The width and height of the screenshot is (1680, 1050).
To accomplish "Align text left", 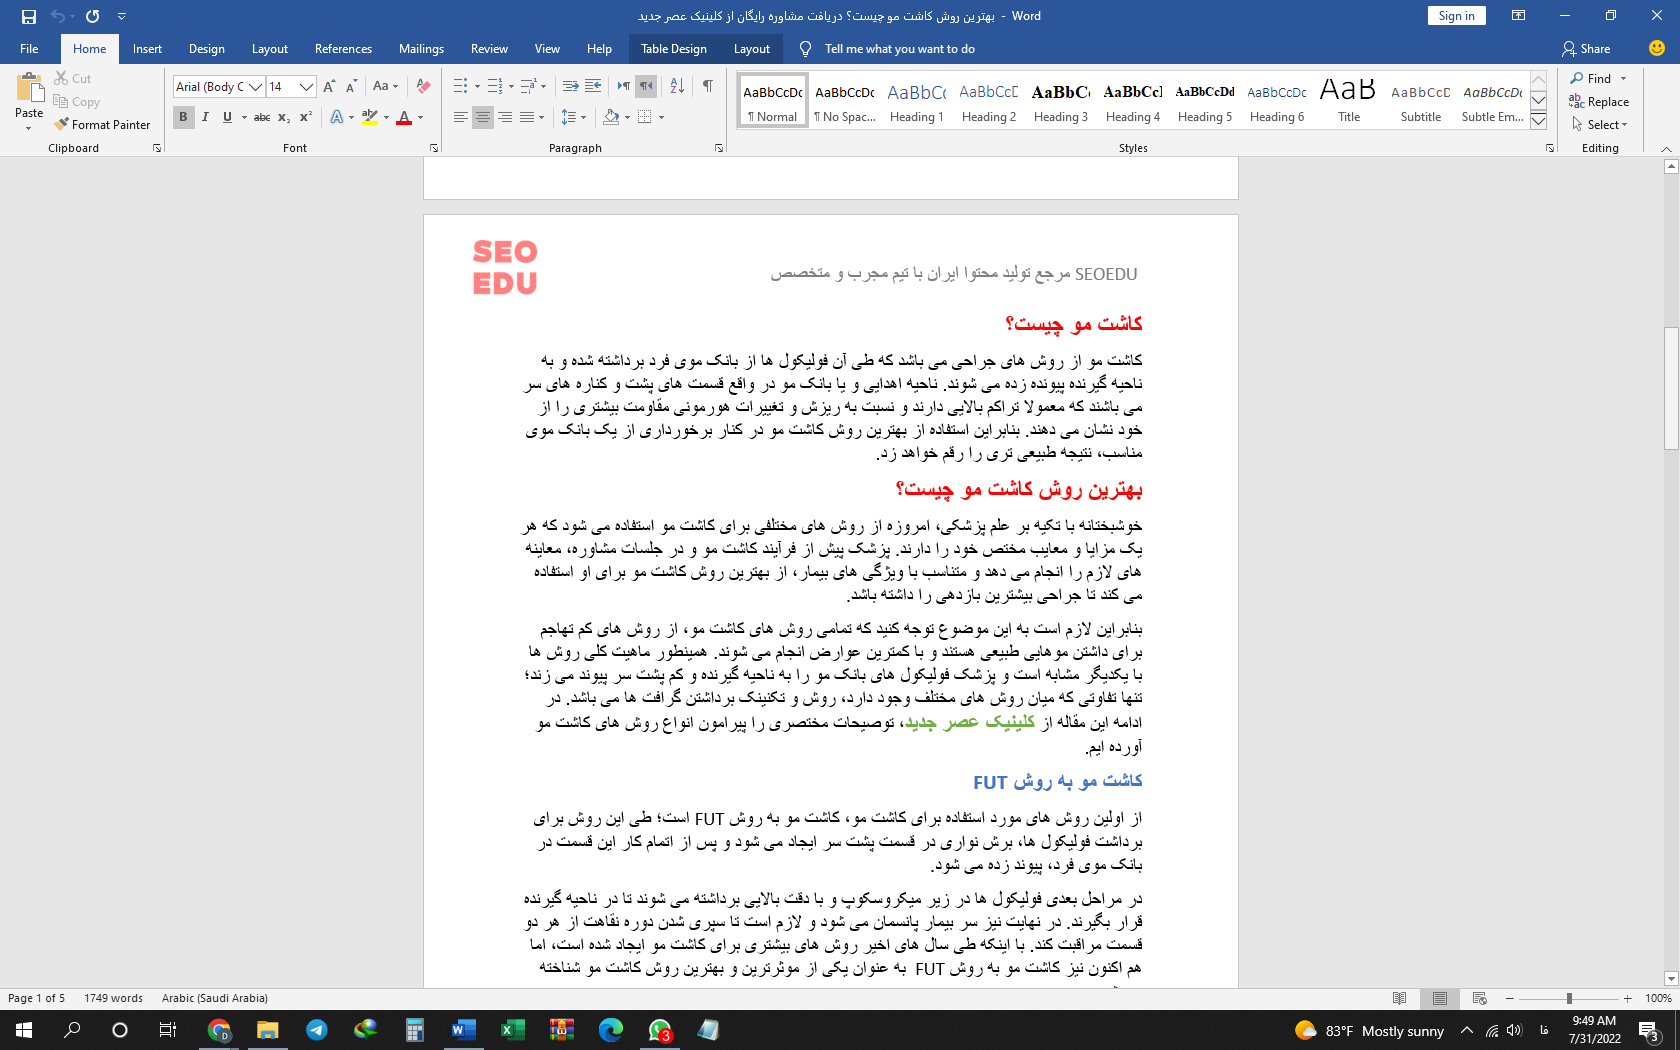I will tap(460, 117).
